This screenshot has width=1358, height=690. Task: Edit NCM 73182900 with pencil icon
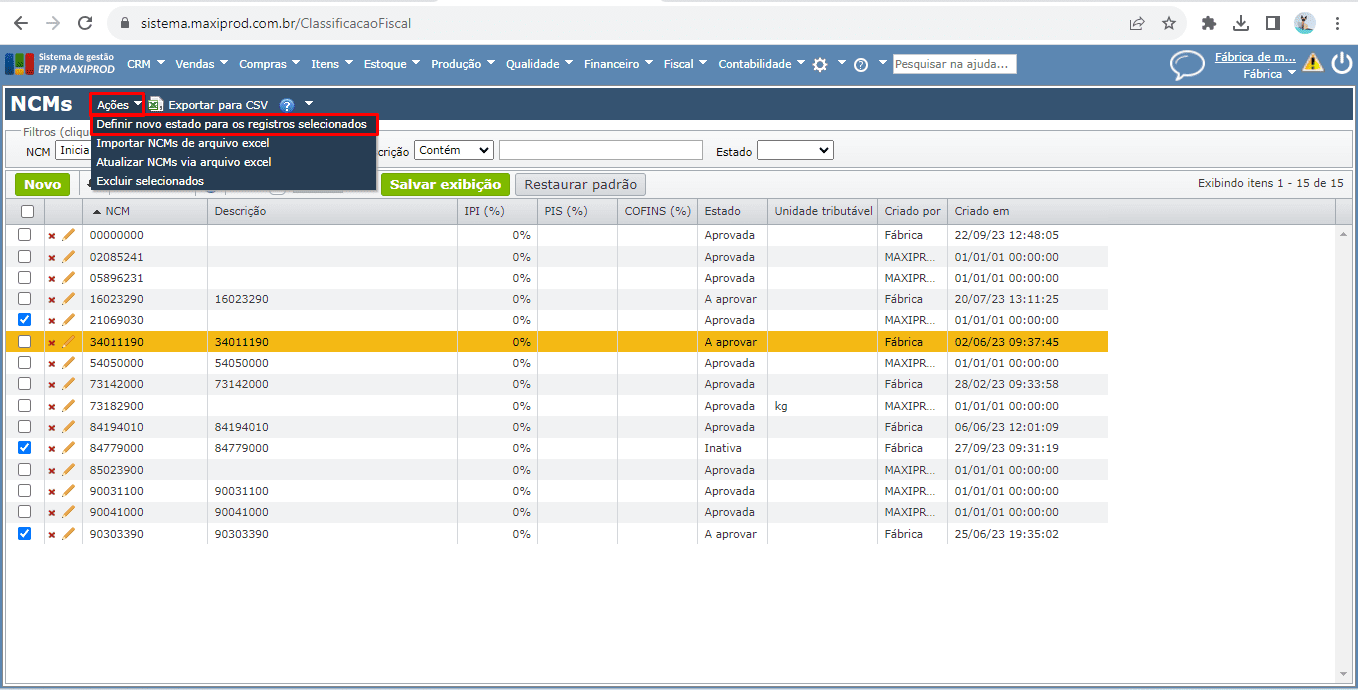pos(69,406)
